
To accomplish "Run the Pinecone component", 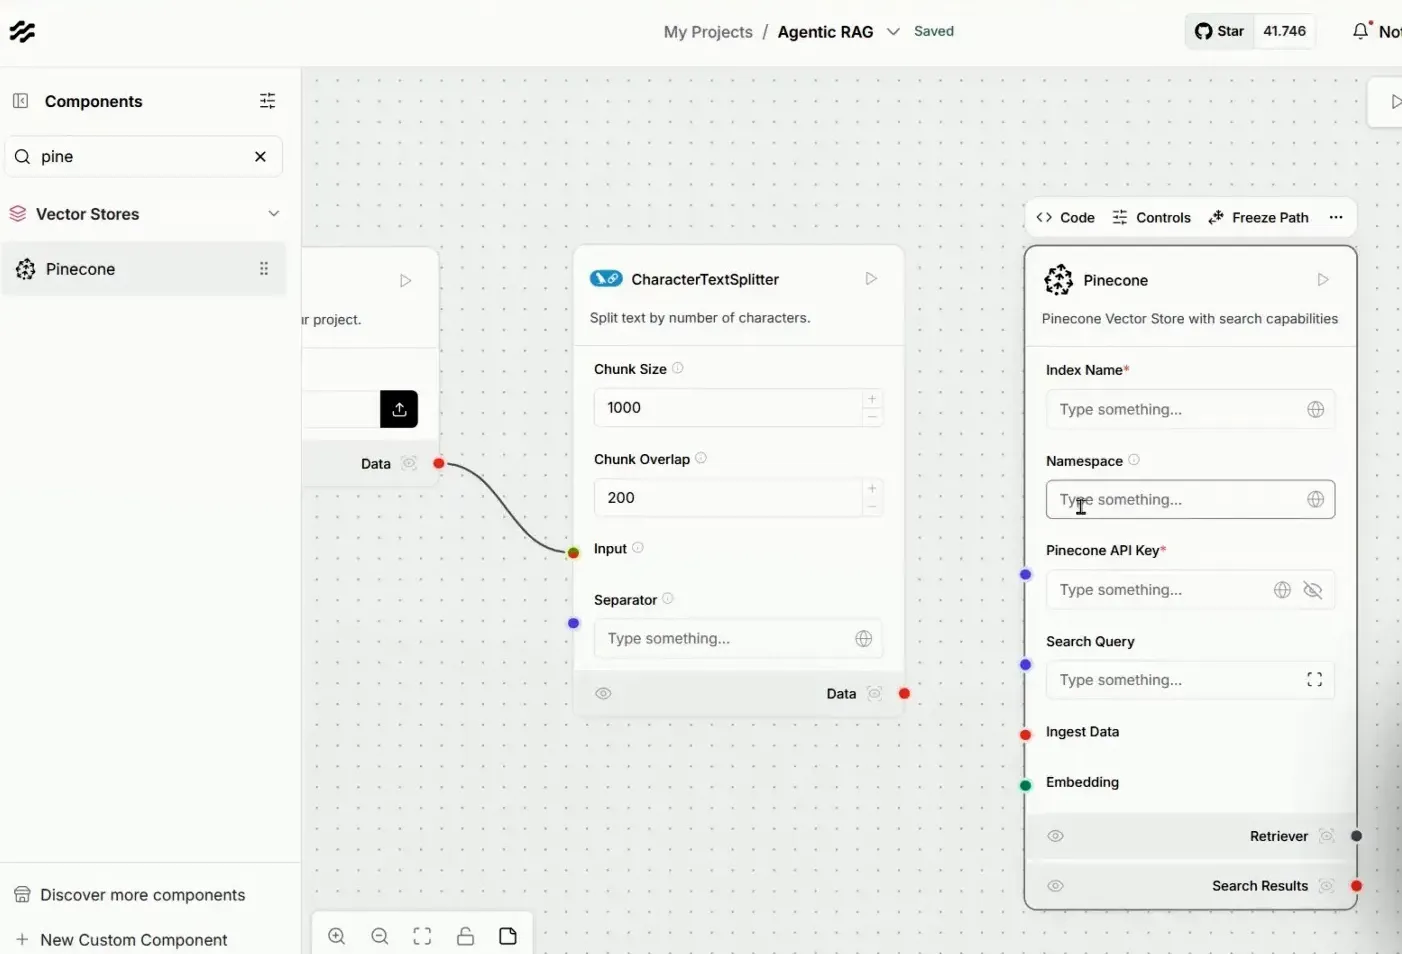I will [1323, 280].
